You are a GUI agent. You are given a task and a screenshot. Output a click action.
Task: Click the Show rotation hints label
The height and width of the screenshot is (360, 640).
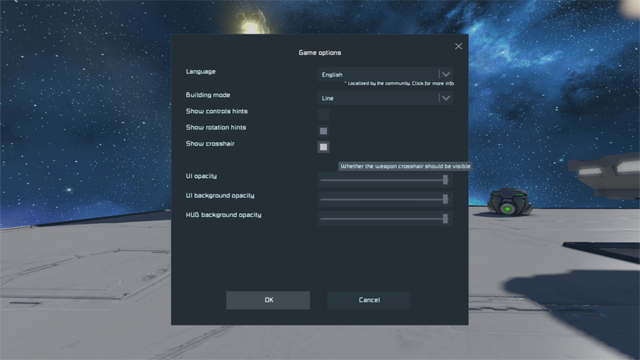tap(216, 127)
